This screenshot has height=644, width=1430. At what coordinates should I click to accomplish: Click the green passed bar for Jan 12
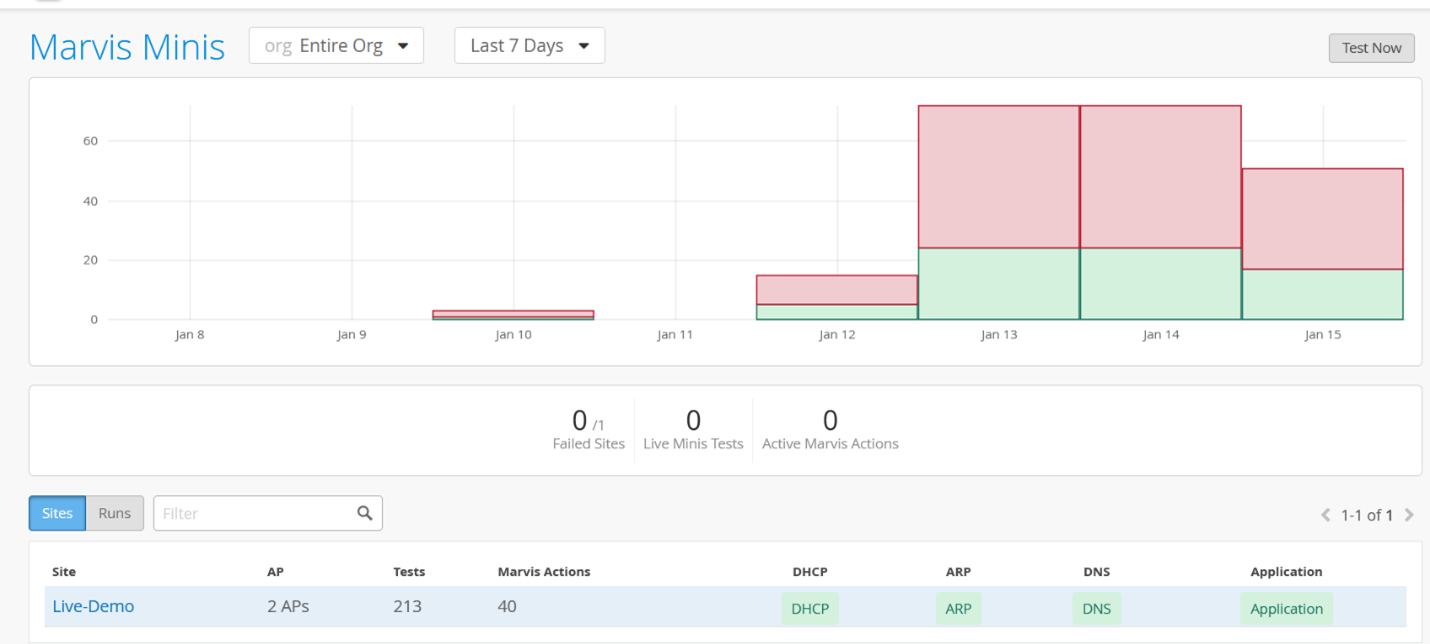[837, 312]
